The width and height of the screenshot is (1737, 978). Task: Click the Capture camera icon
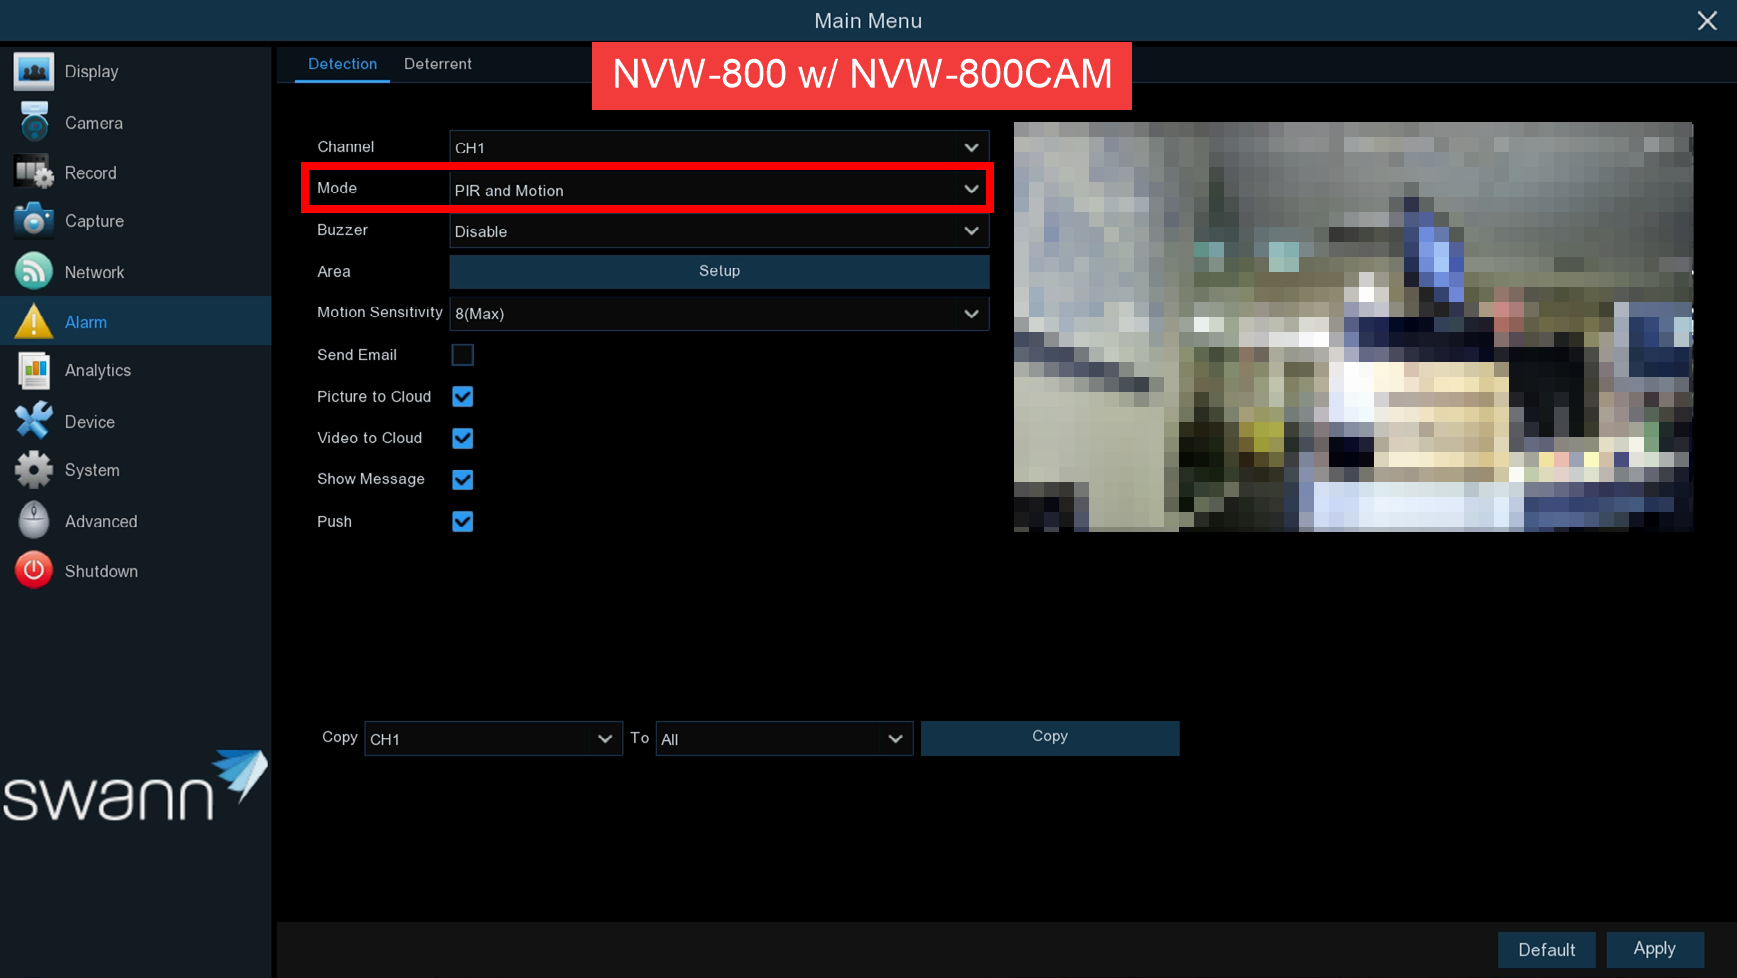pyautogui.click(x=34, y=221)
